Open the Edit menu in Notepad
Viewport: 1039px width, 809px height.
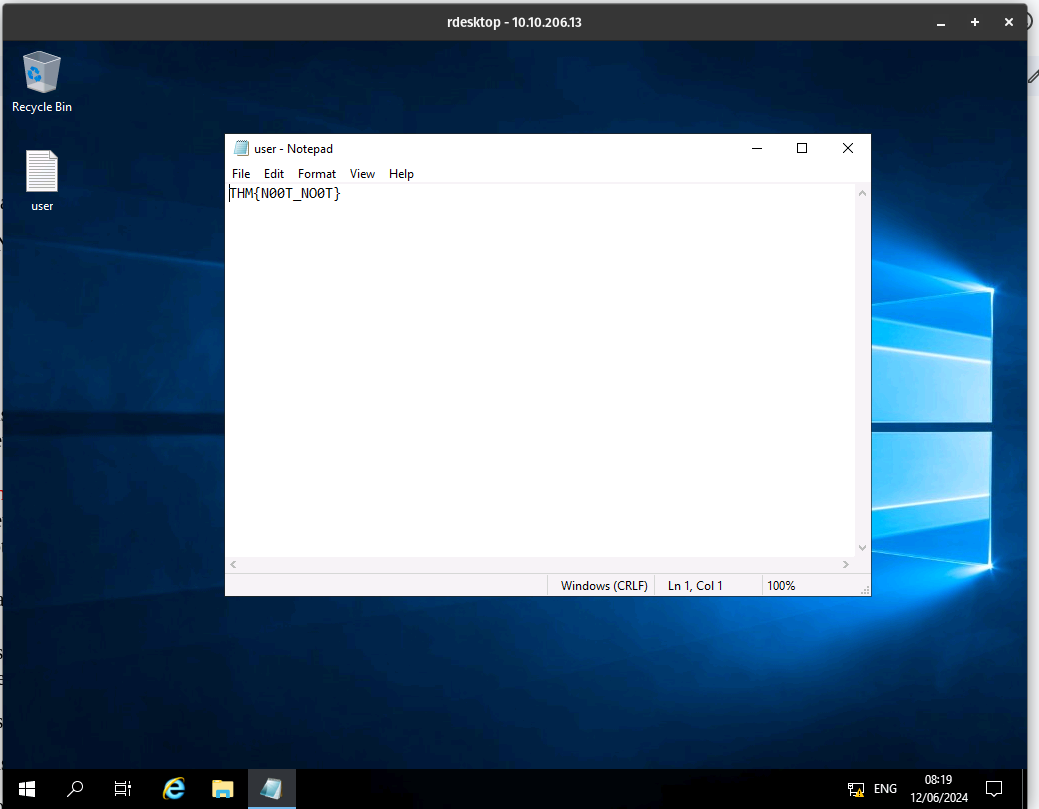[274, 174]
